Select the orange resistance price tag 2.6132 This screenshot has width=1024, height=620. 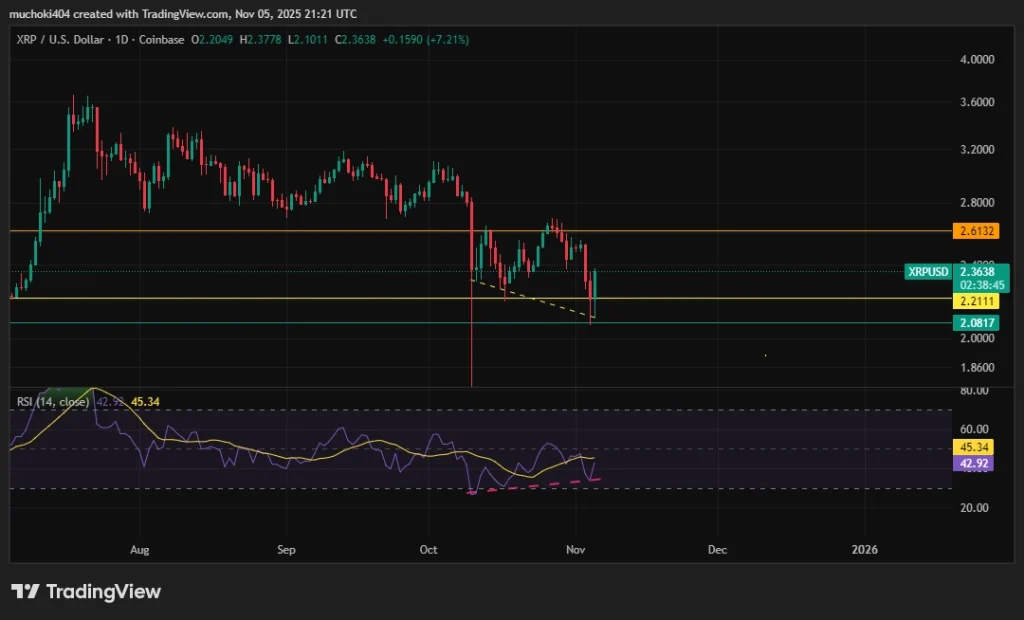pos(975,230)
